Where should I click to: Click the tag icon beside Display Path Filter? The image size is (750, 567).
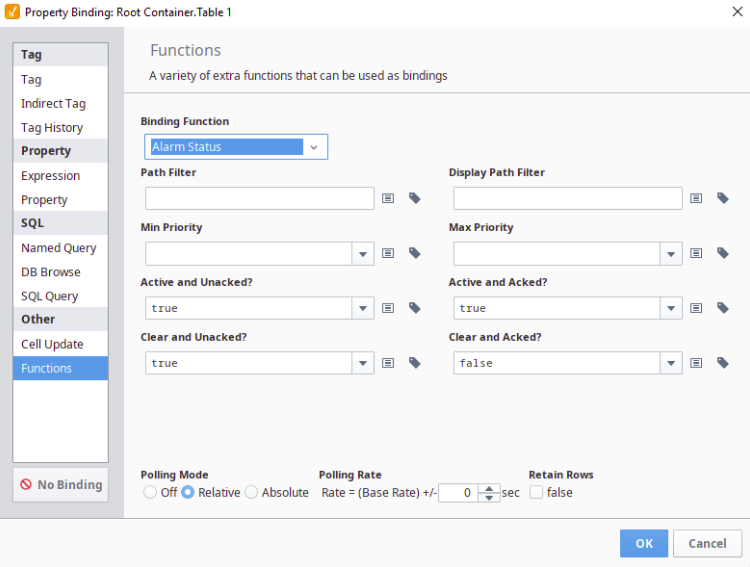(723, 199)
